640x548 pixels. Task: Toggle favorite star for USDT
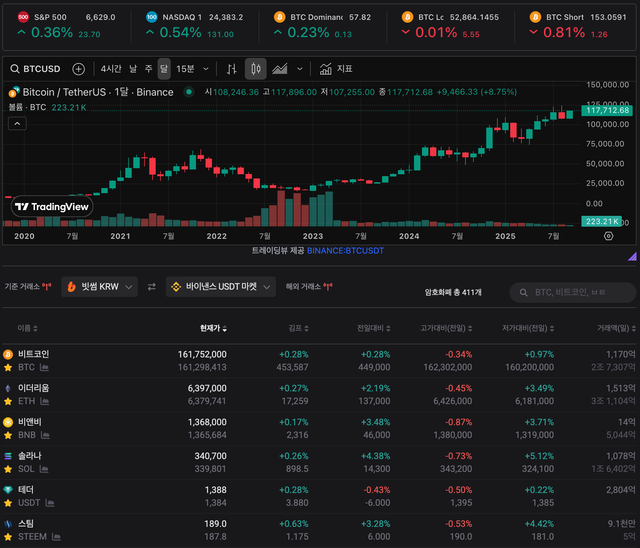click(x=8, y=503)
